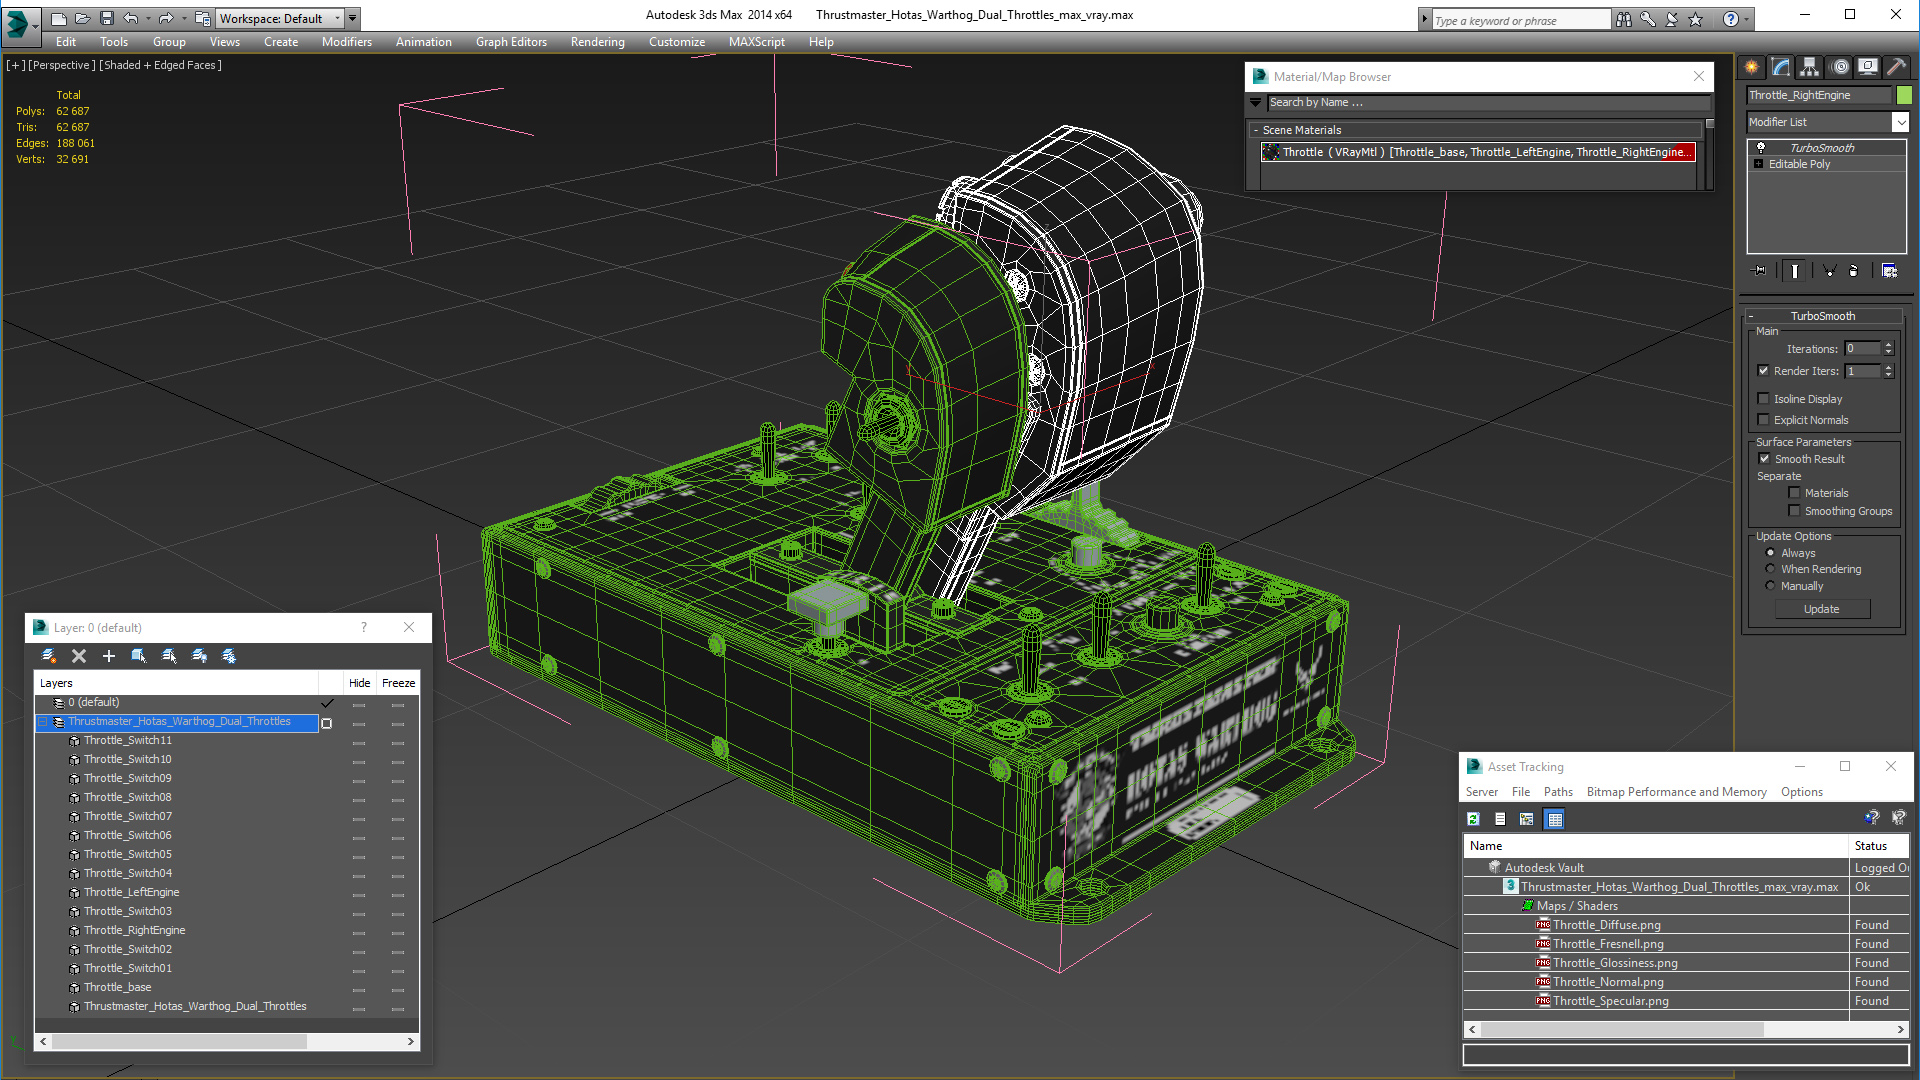Click Create New Layer icon in Layer dialog
This screenshot has width=1920, height=1080.
pyautogui.click(x=48, y=656)
